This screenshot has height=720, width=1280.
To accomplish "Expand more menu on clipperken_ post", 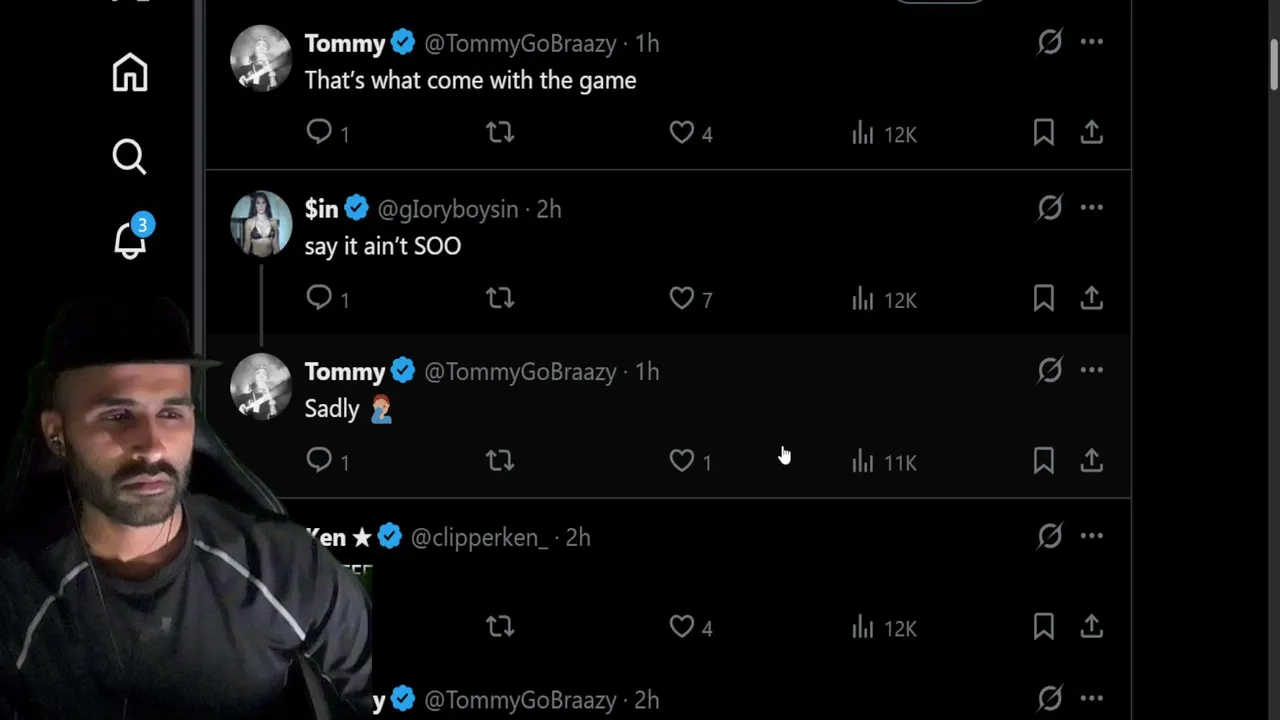I will [x=1092, y=536].
